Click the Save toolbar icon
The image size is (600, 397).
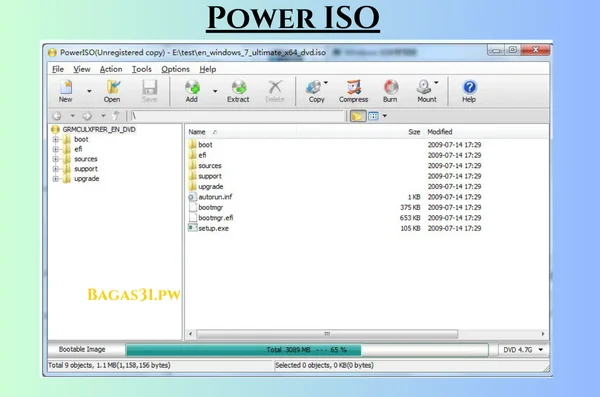149,91
